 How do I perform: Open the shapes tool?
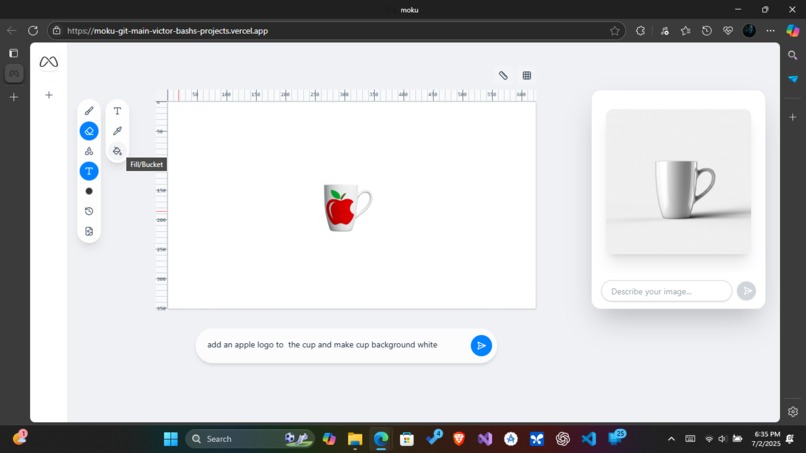(89, 151)
